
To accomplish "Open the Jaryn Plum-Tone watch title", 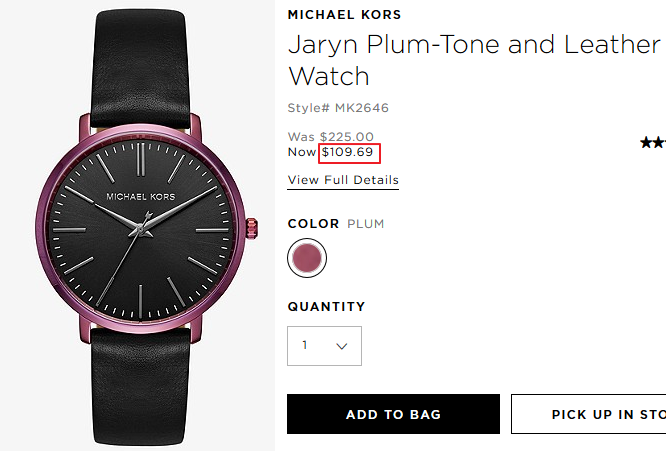I will coord(474,60).
